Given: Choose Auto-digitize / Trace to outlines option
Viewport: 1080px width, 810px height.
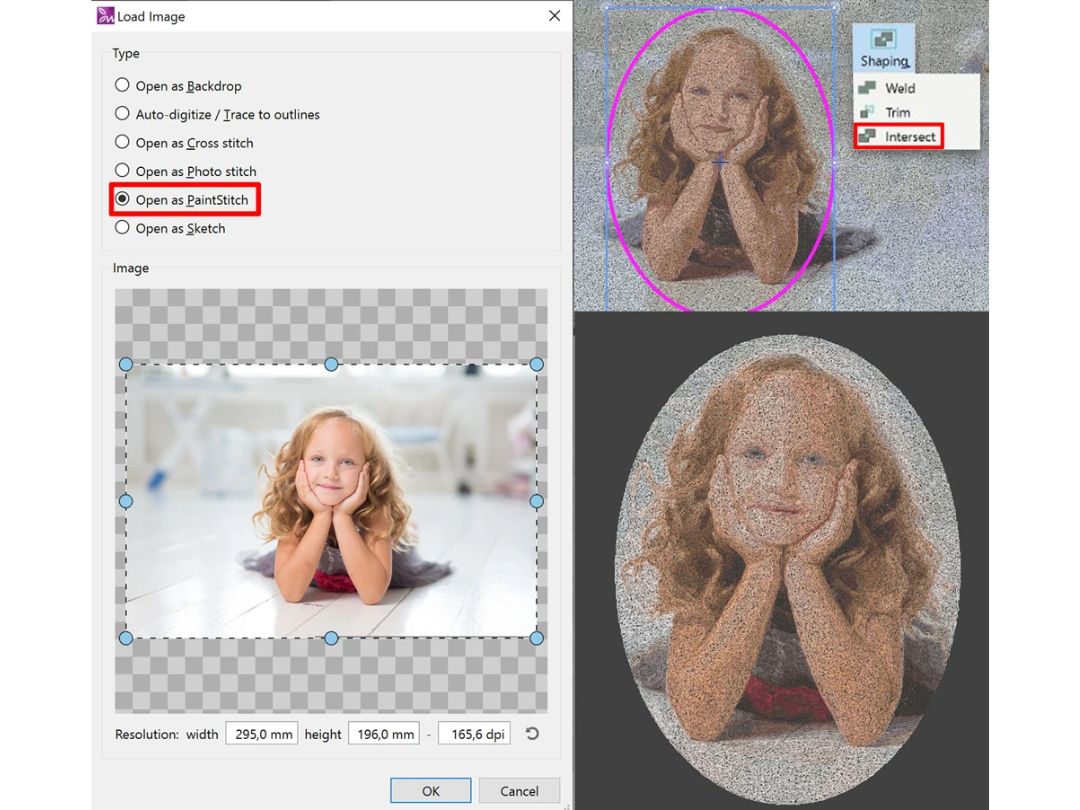Looking at the screenshot, I should tap(122, 114).
